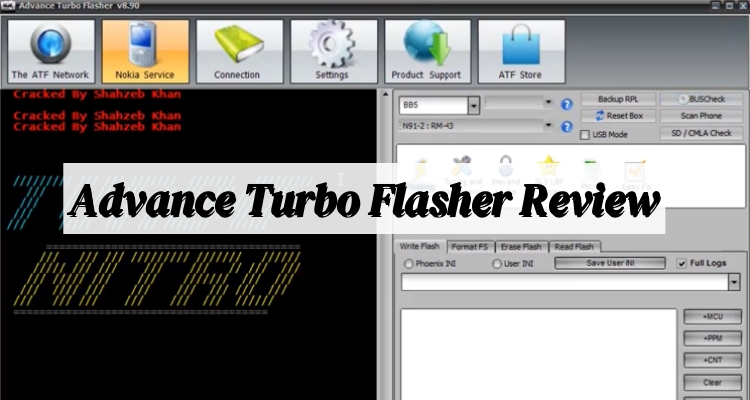The image size is (750, 400).
Task: Switch to the Format FS tab
Action: [x=470, y=247]
